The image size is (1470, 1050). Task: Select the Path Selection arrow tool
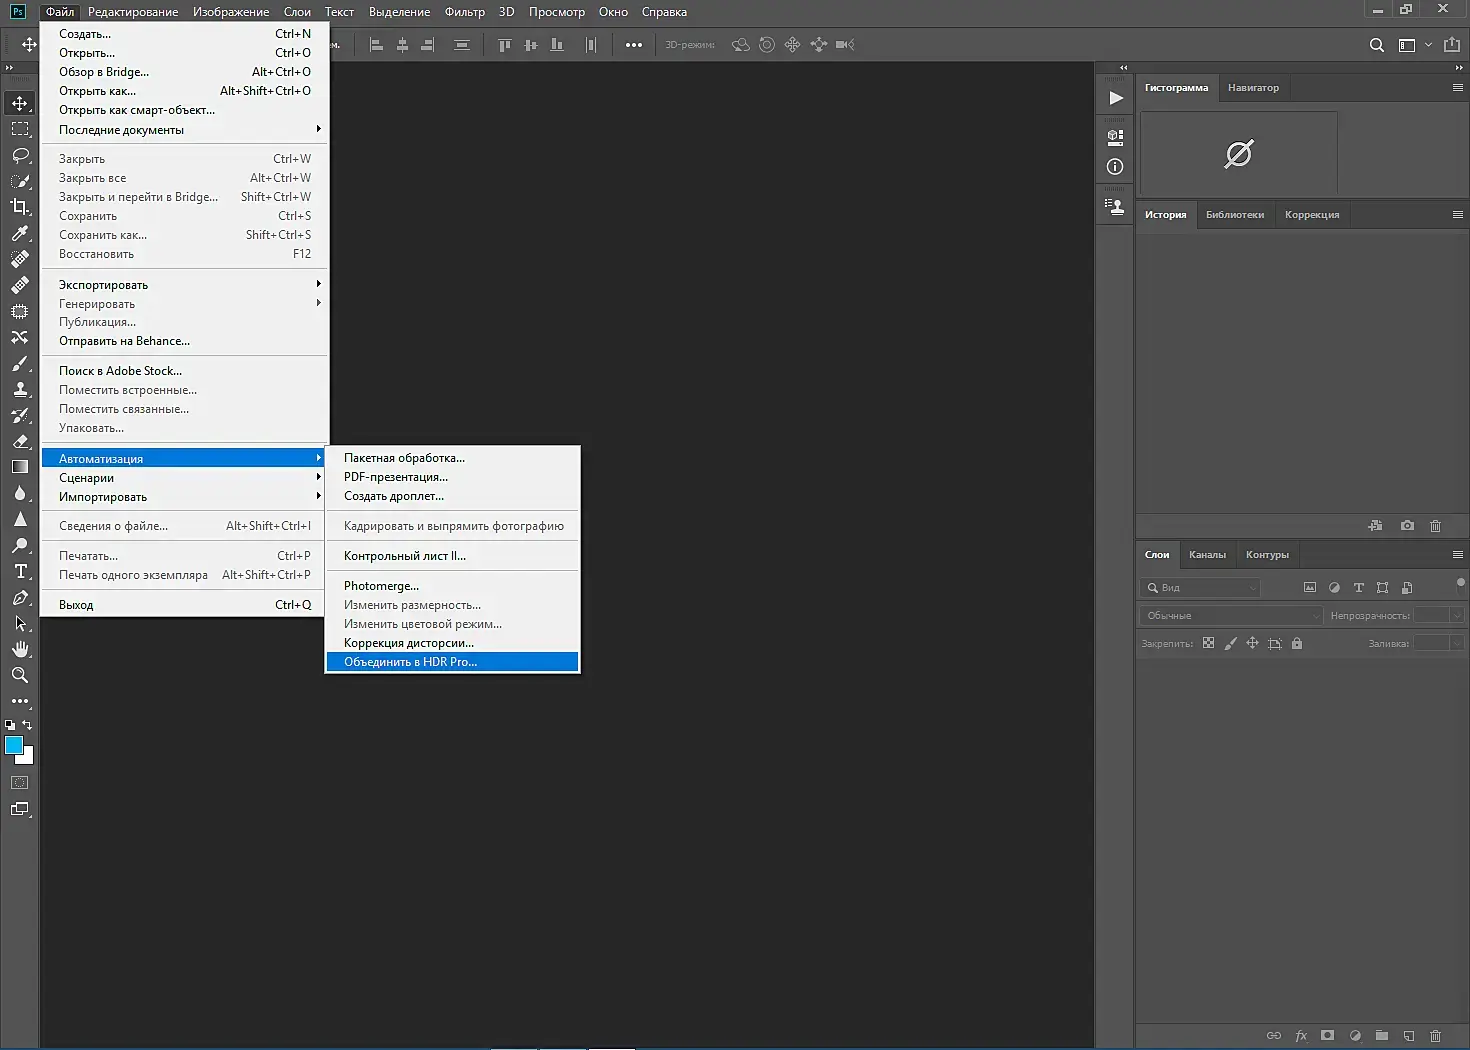[20, 623]
